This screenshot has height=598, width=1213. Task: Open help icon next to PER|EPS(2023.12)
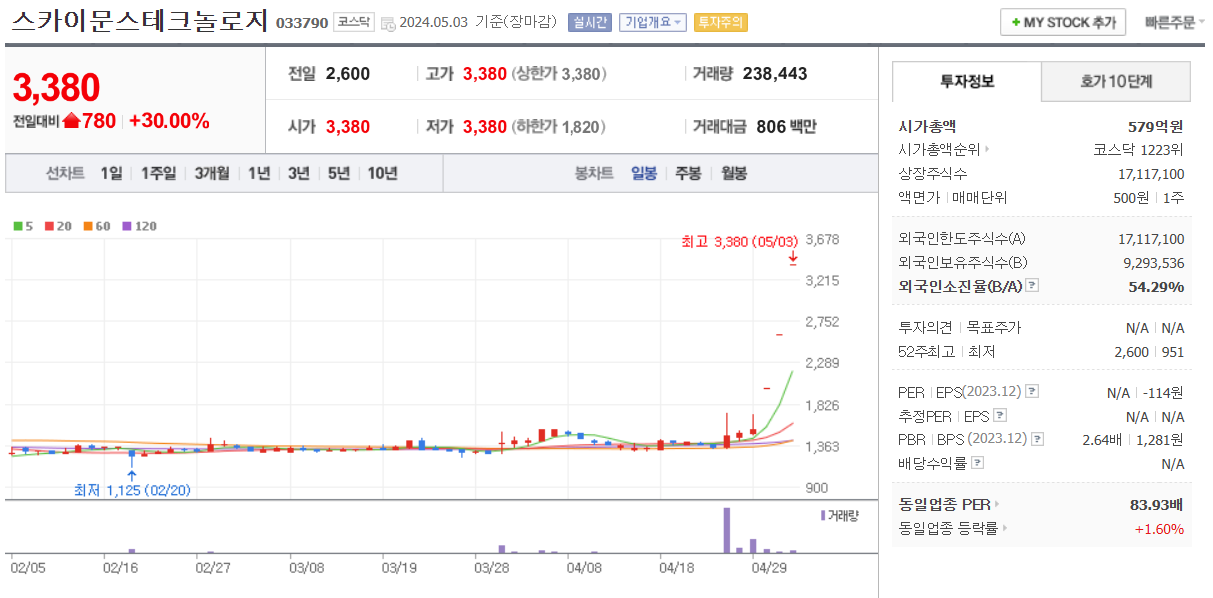click(x=1032, y=392)
